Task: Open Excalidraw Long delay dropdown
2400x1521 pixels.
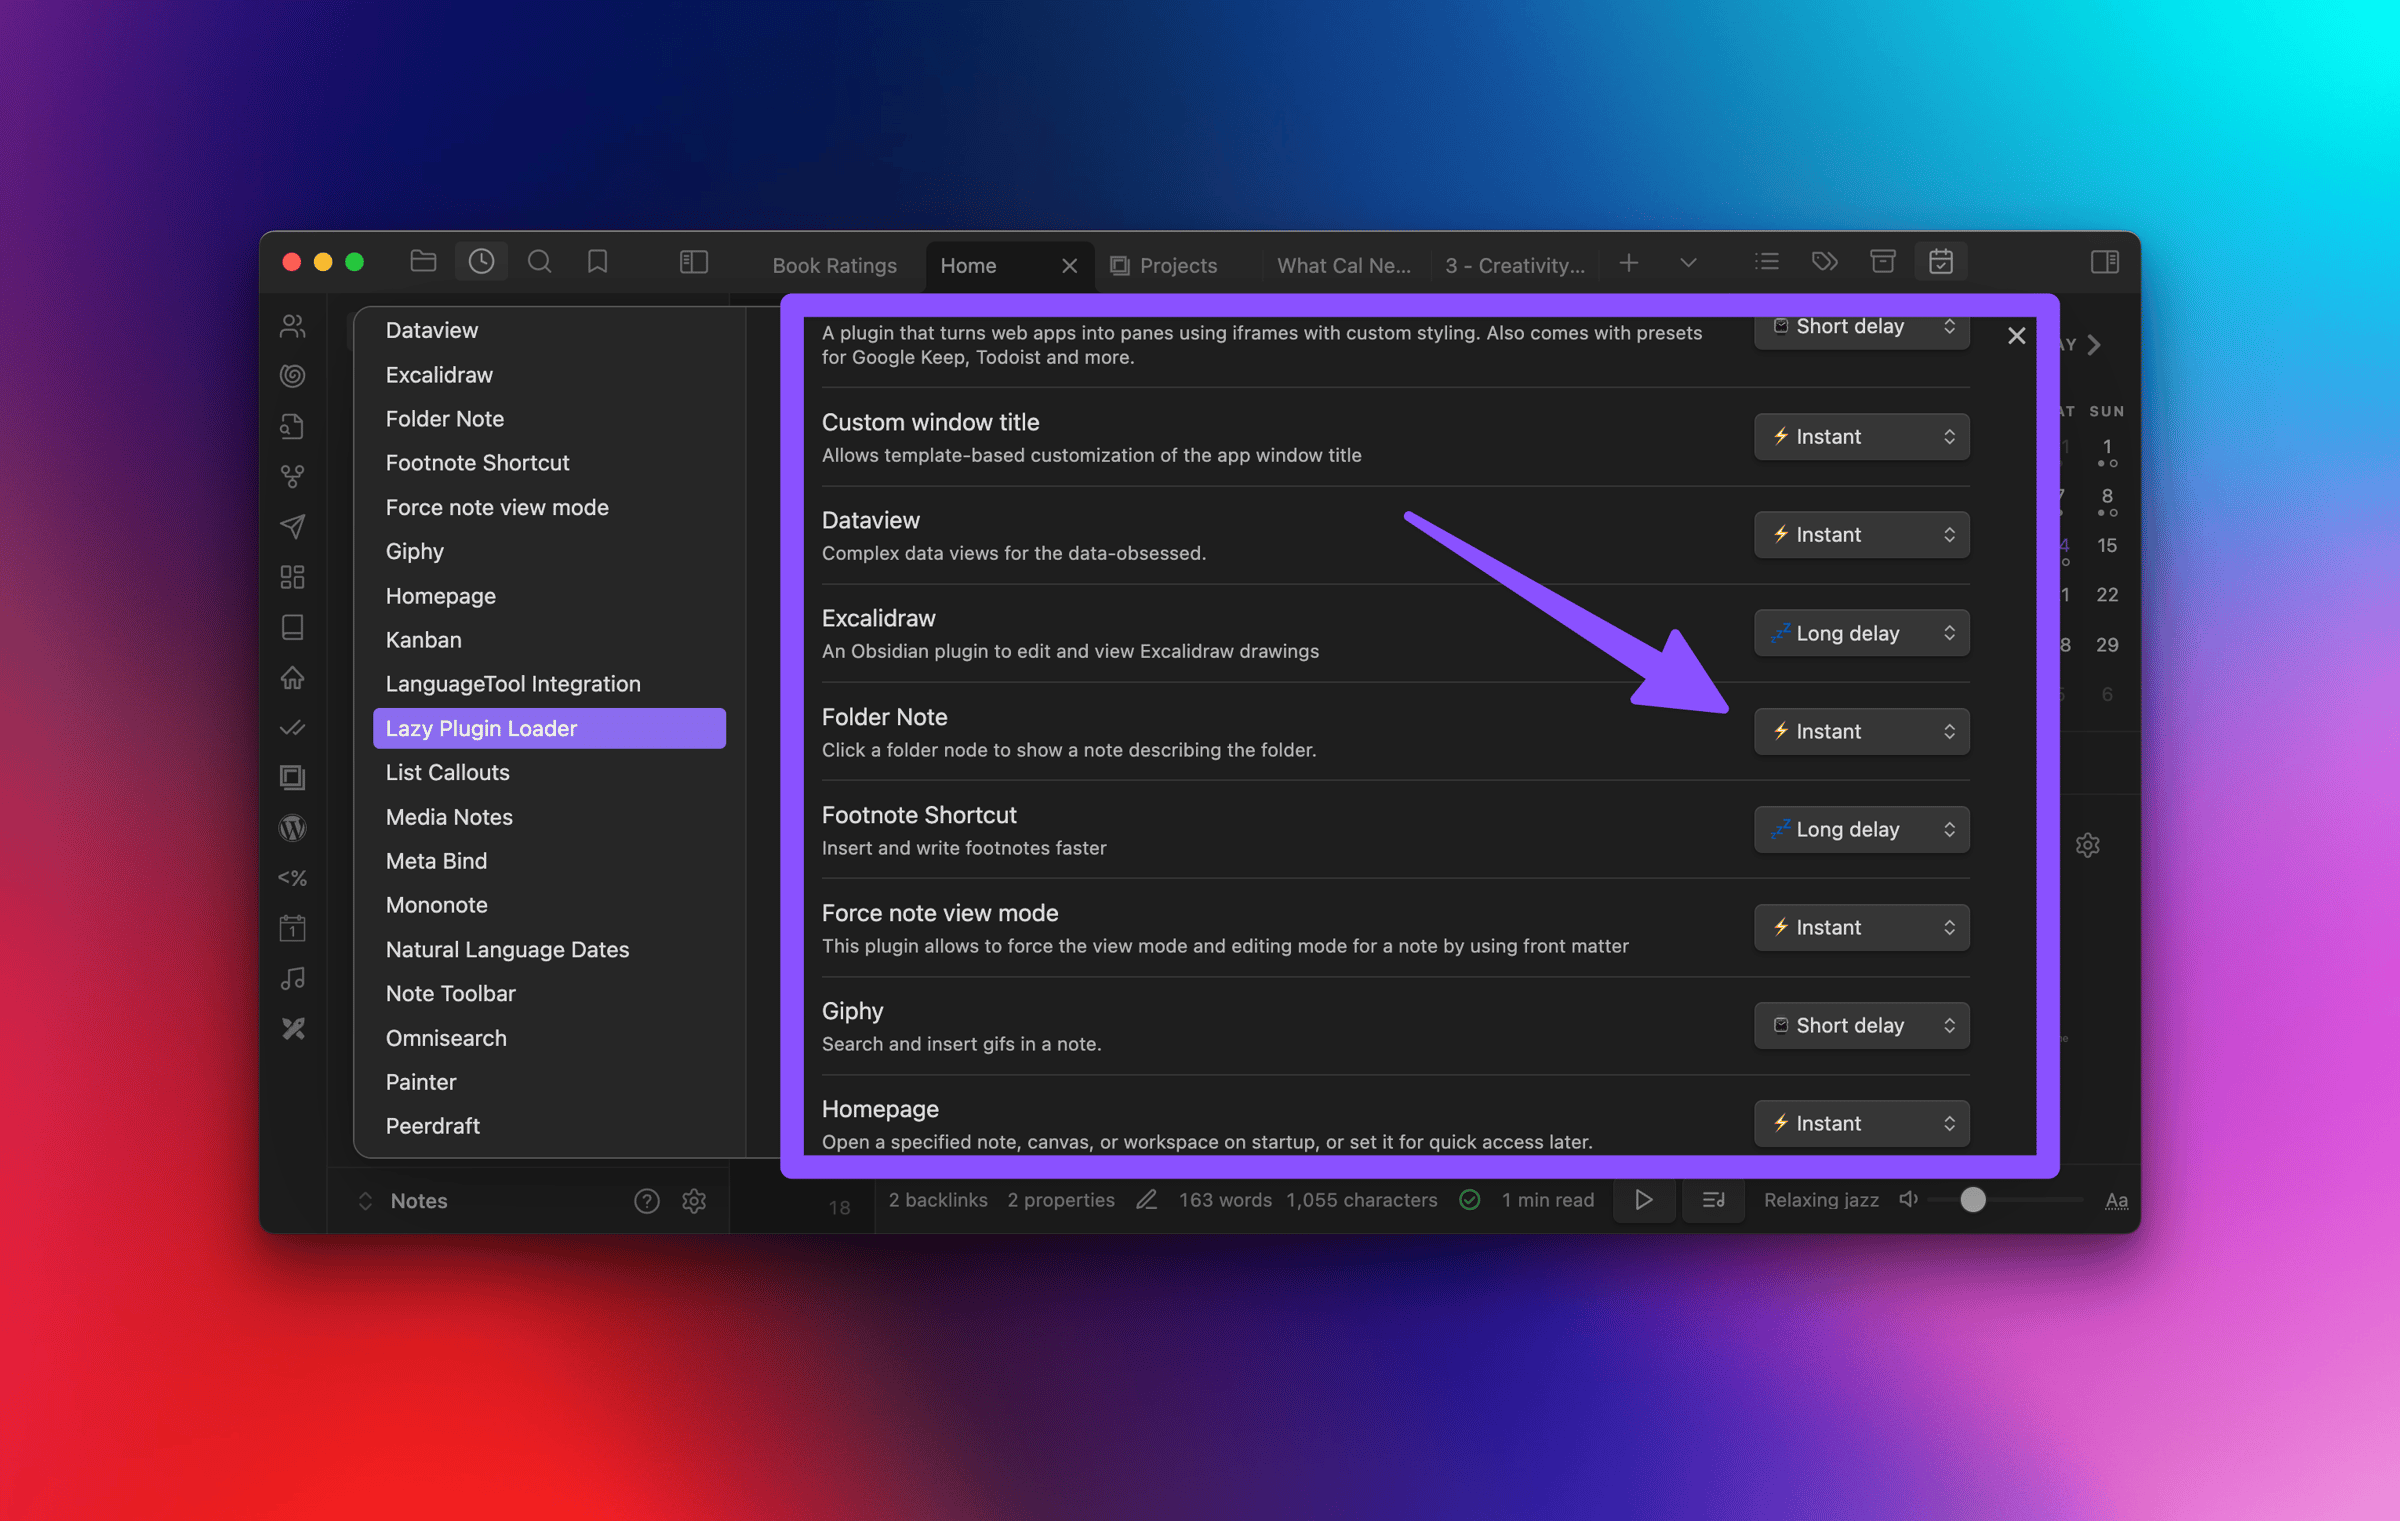Action: coord(1861,633)
